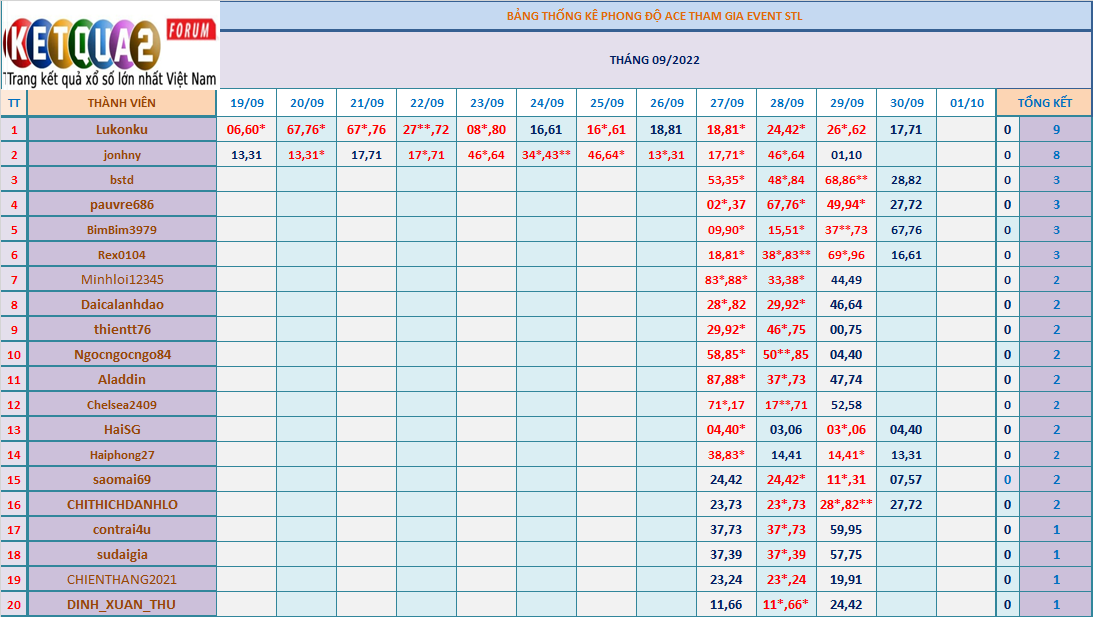Click row number 10 in TT column

(14, 354)
